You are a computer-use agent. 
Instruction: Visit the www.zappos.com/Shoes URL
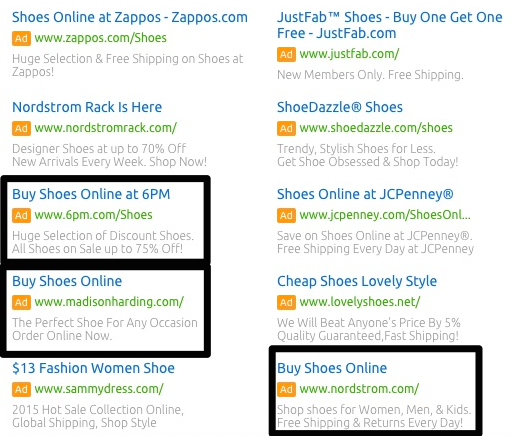[x=100, y=38]
